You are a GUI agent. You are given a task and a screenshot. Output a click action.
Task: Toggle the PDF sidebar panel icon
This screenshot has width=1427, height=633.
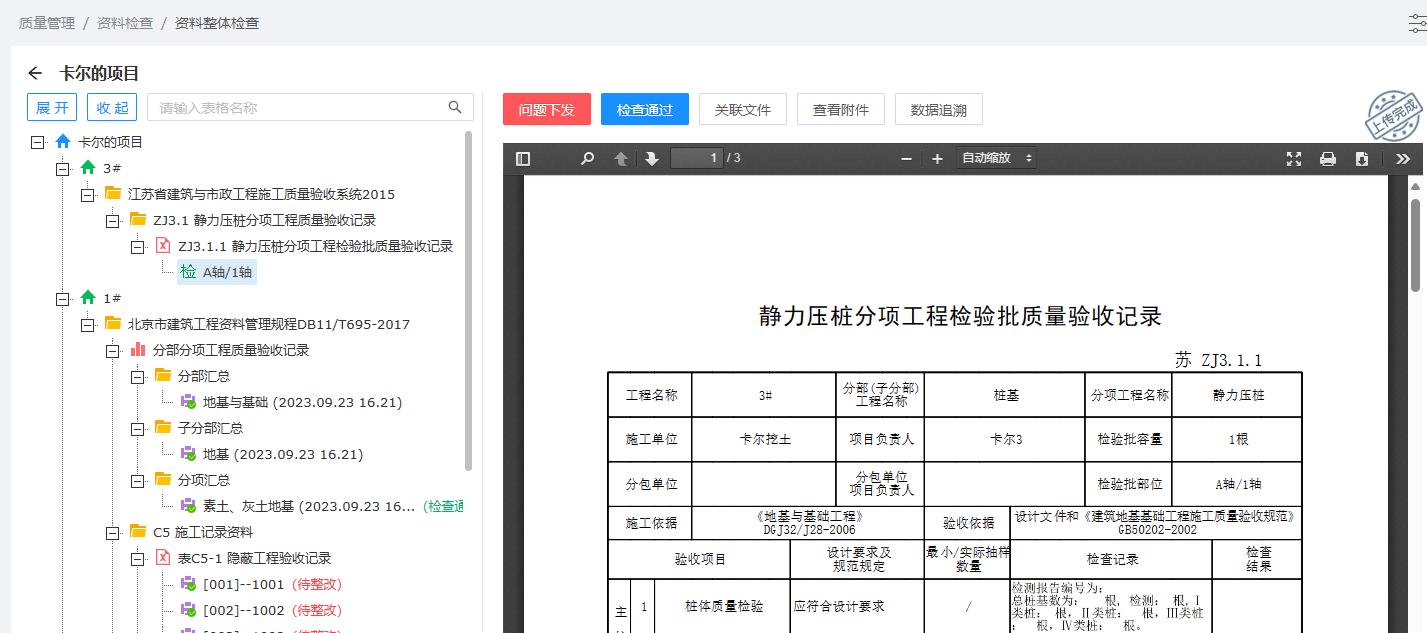click(x=523, y=158)
